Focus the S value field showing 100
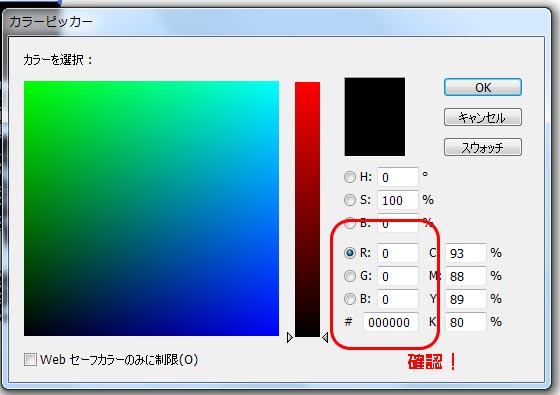This screenshot has height=395, width=560. (x=398, y=200)
